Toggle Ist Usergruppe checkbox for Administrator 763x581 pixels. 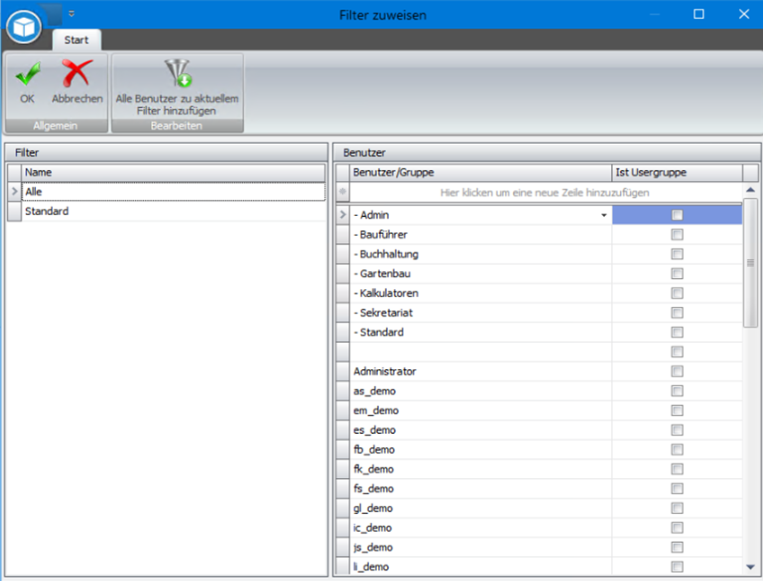coord(677,371)
